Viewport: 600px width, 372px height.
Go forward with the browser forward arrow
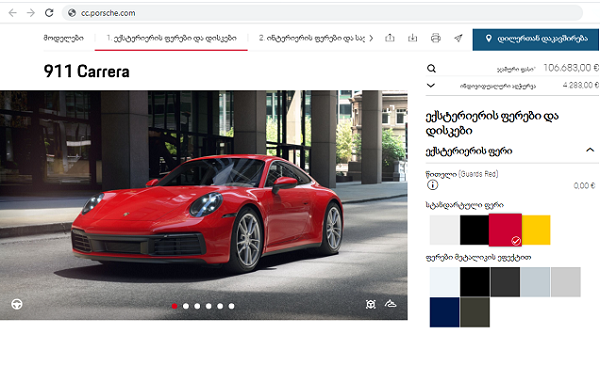(x=31, y=13)
